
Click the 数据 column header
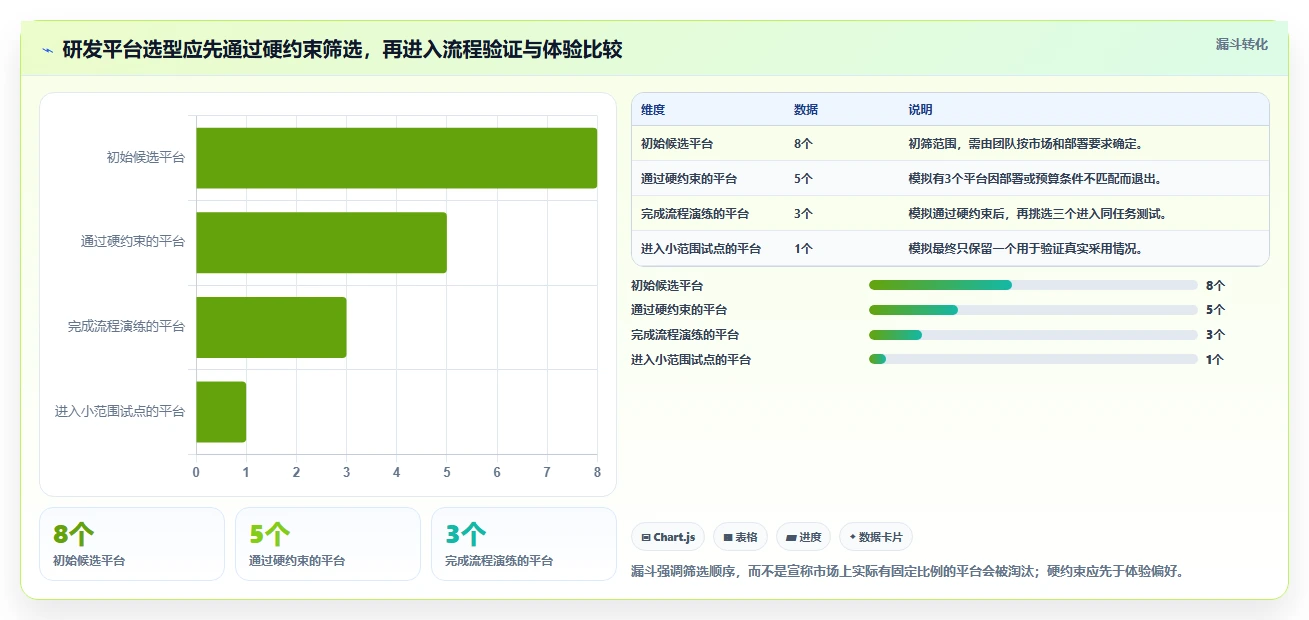(806, 110)
